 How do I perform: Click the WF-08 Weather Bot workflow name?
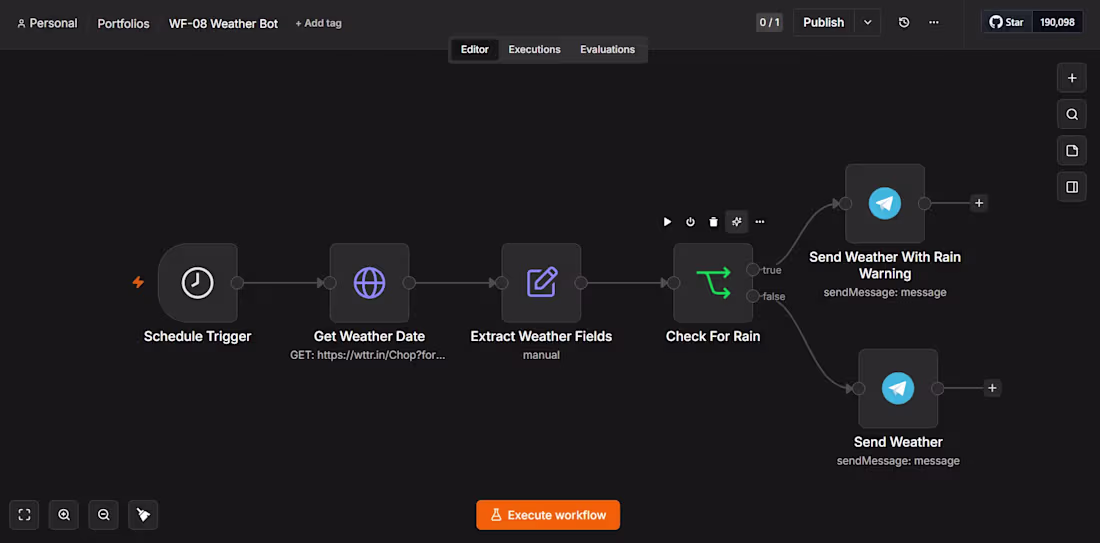223,23
